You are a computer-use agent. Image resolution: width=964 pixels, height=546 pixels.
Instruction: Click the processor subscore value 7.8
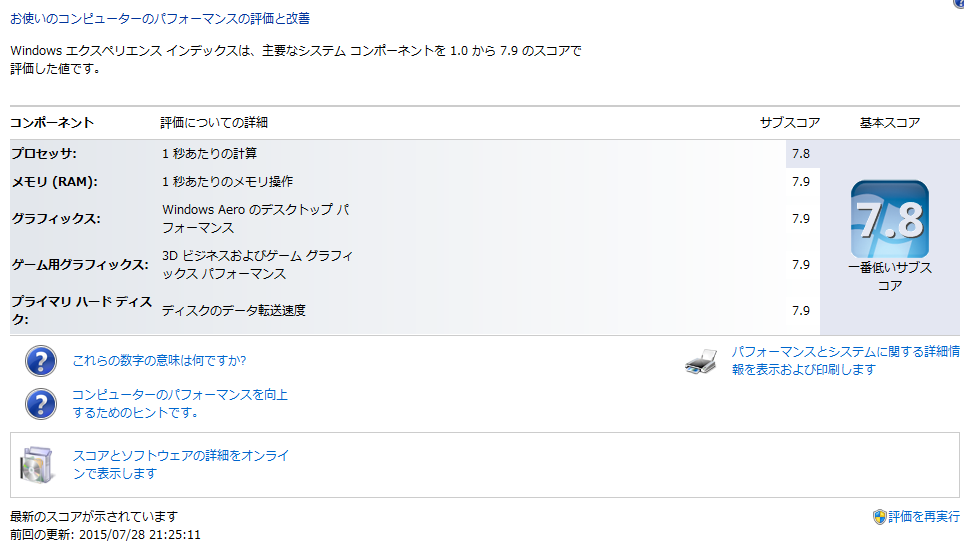tap(800, 154)
